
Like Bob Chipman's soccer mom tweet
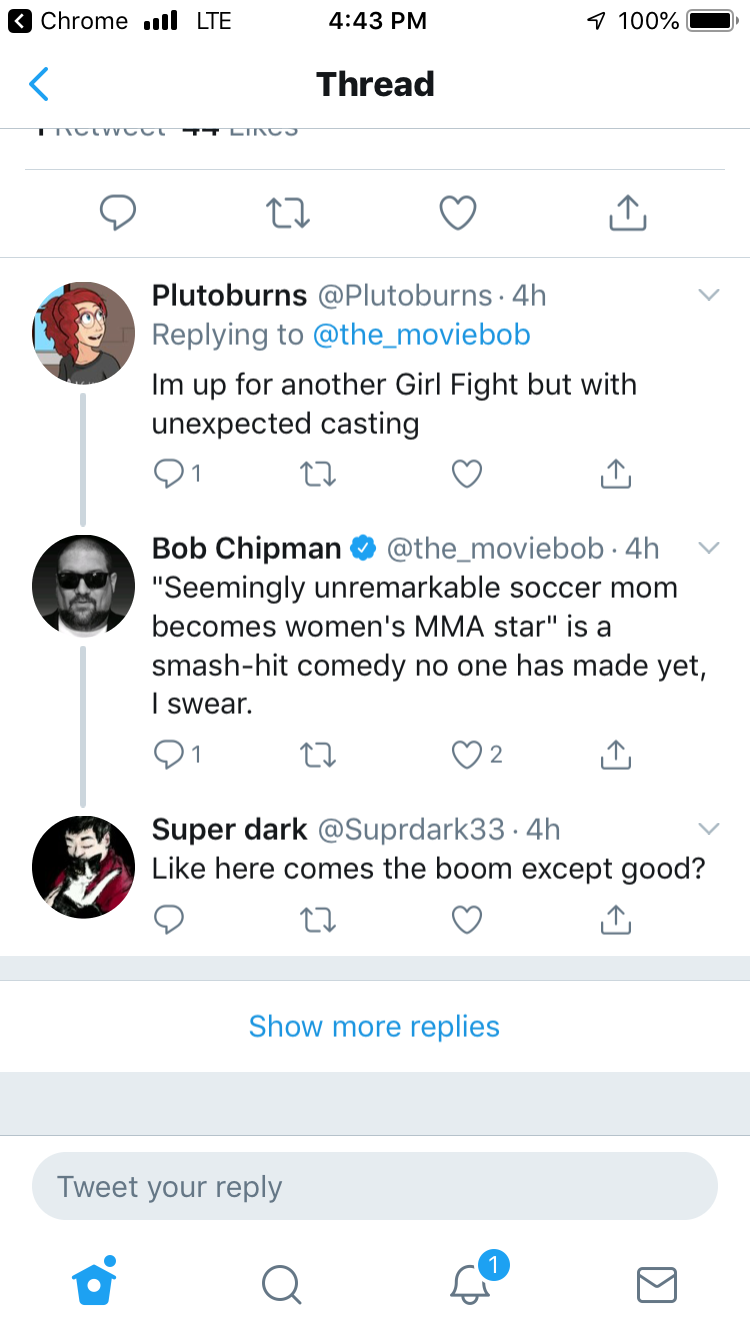coord(467,755)
